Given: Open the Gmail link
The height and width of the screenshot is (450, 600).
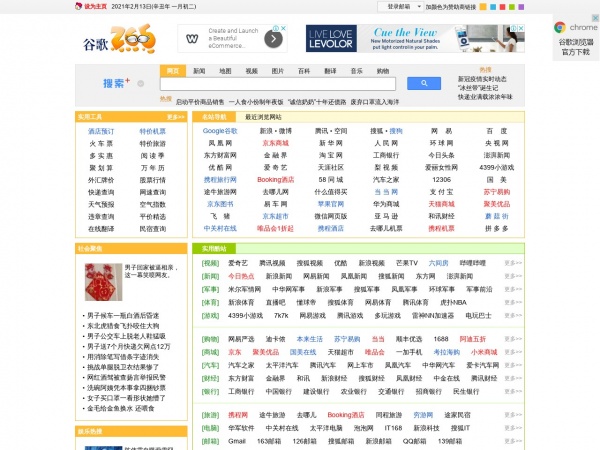Looking at the screenshot, I should click(x=236, y=441).
